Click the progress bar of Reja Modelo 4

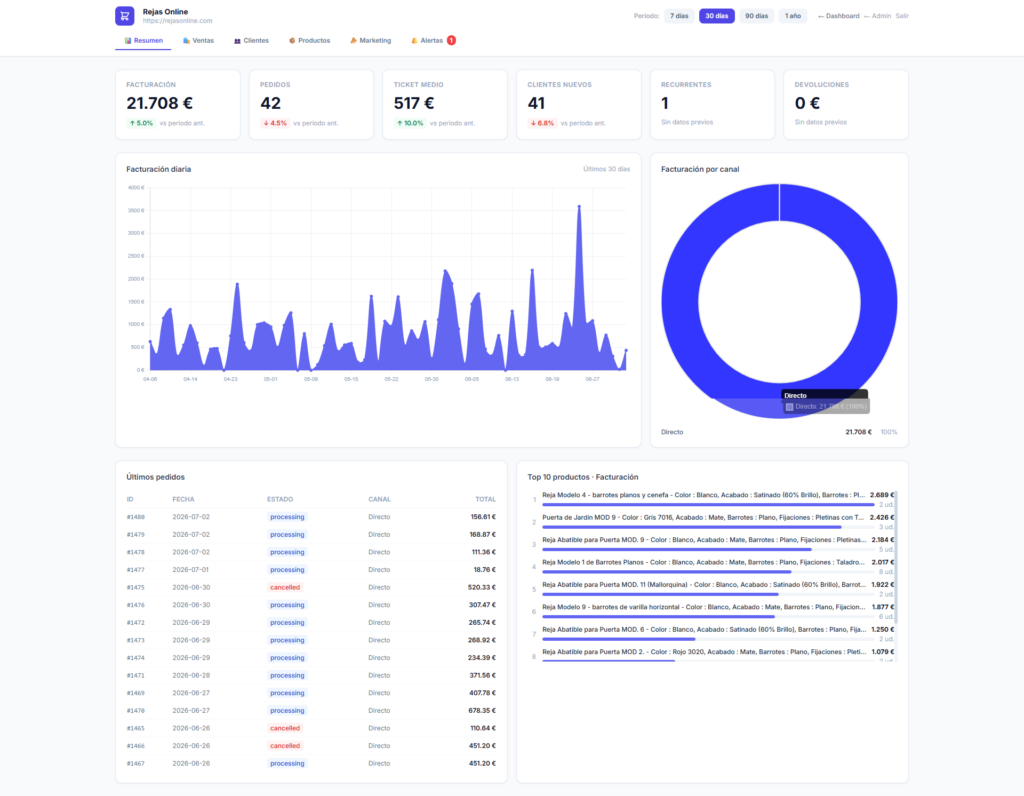click(708, 505)
